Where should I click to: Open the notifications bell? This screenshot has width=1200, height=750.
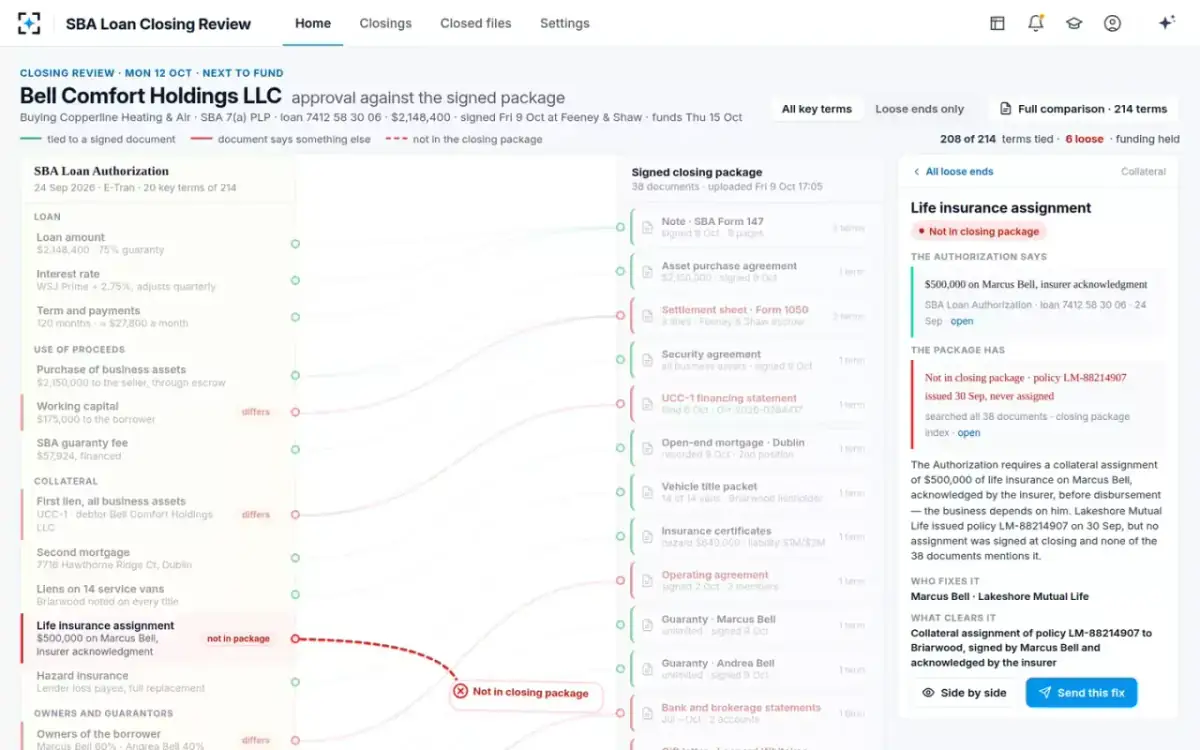point(1035,23)
